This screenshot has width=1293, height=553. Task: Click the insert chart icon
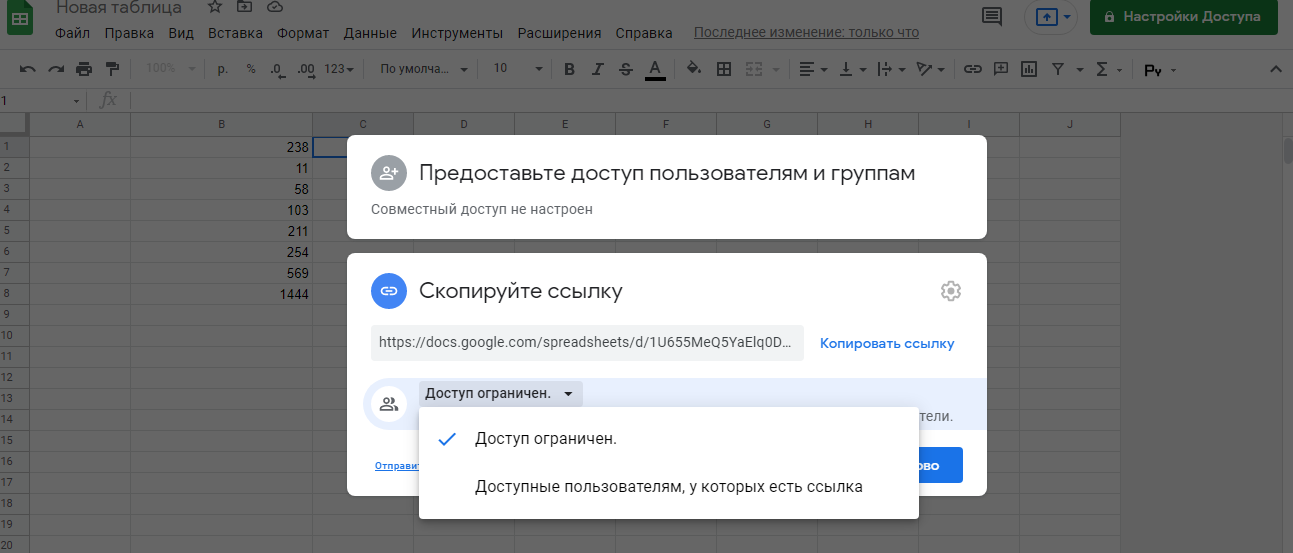tap(1028, 69)
